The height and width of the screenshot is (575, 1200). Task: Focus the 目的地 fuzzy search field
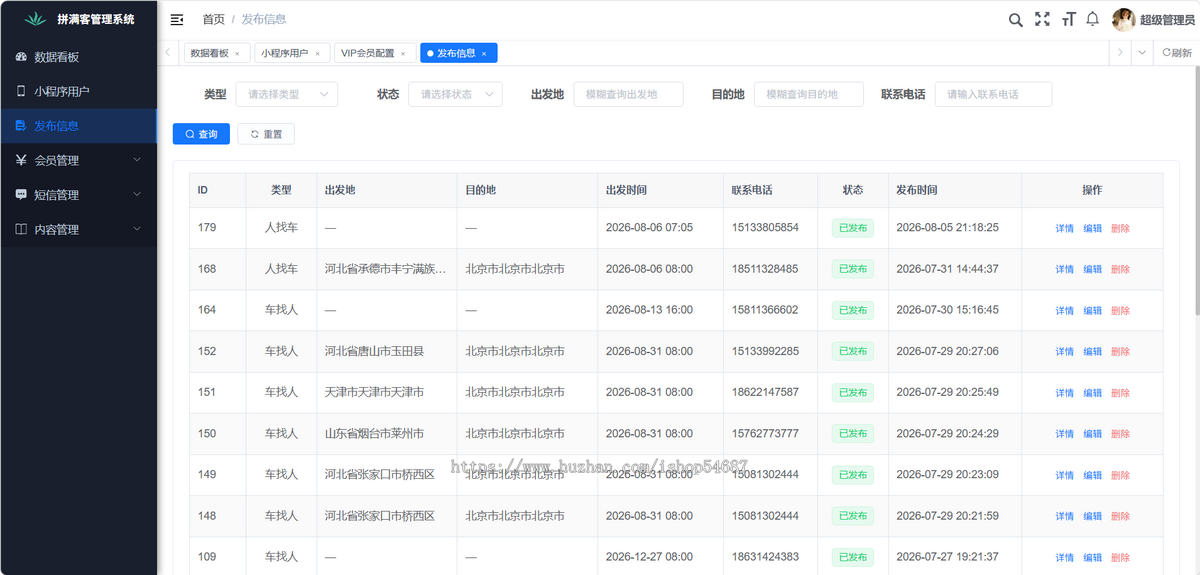coord(808,94)
